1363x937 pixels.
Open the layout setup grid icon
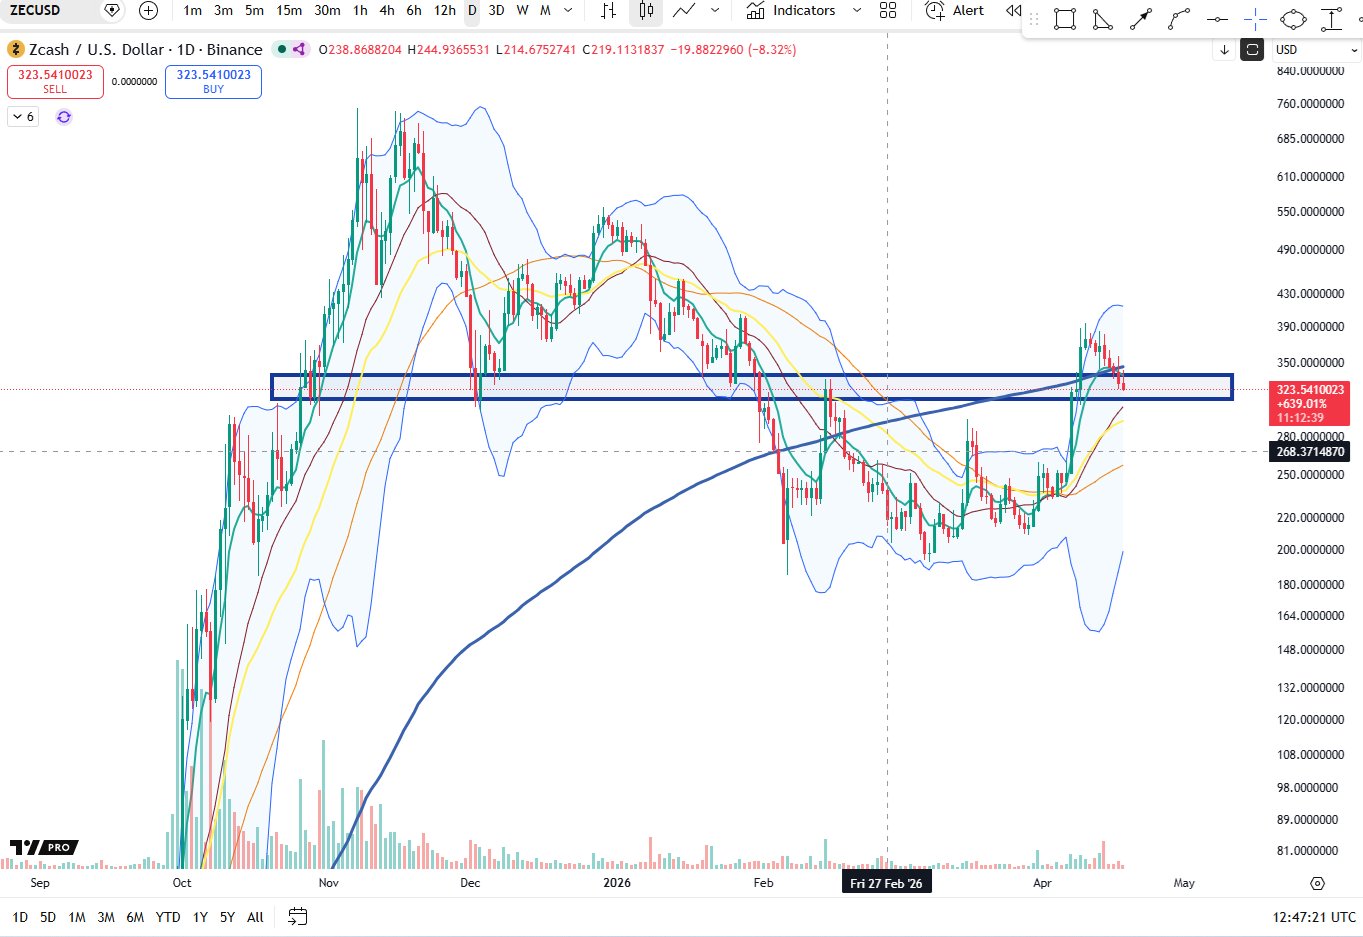click(888, 10)
